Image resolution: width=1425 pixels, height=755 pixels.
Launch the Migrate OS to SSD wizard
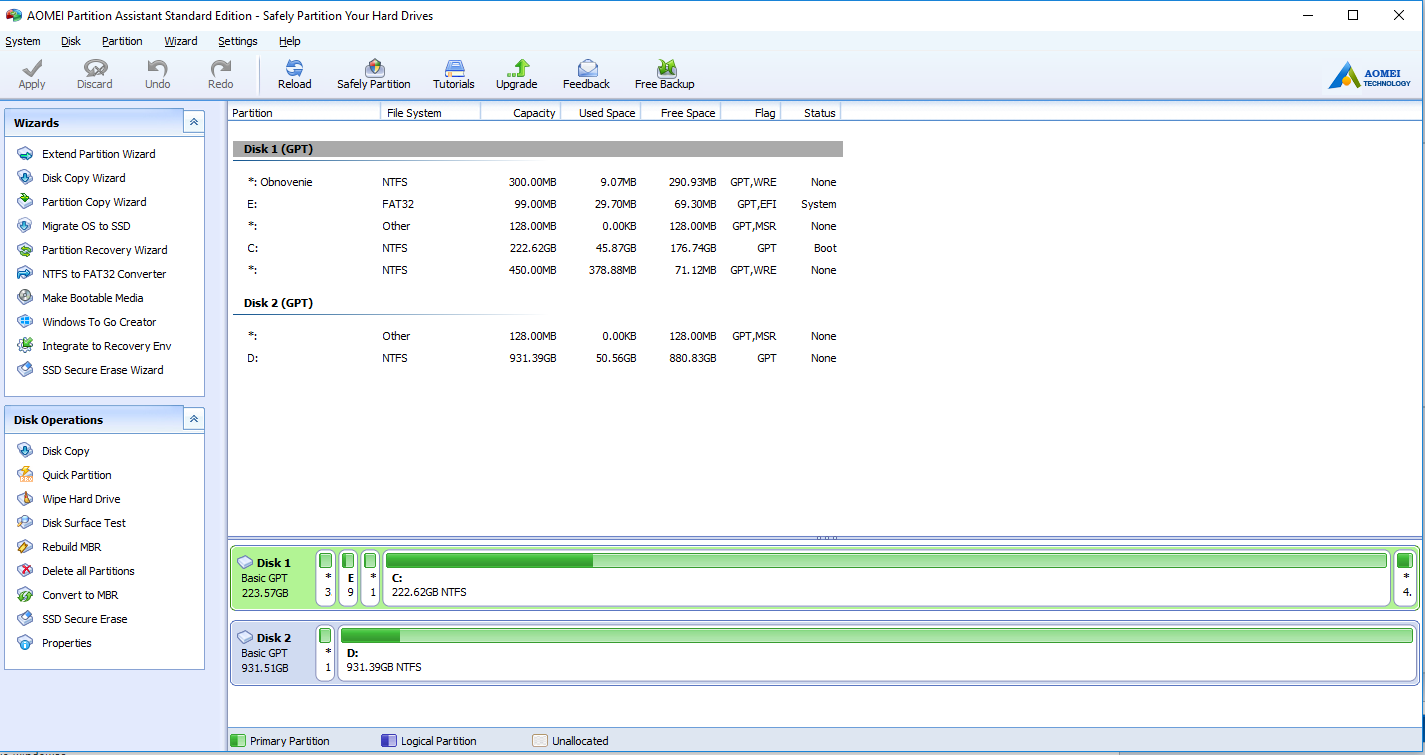click(86, 226)
